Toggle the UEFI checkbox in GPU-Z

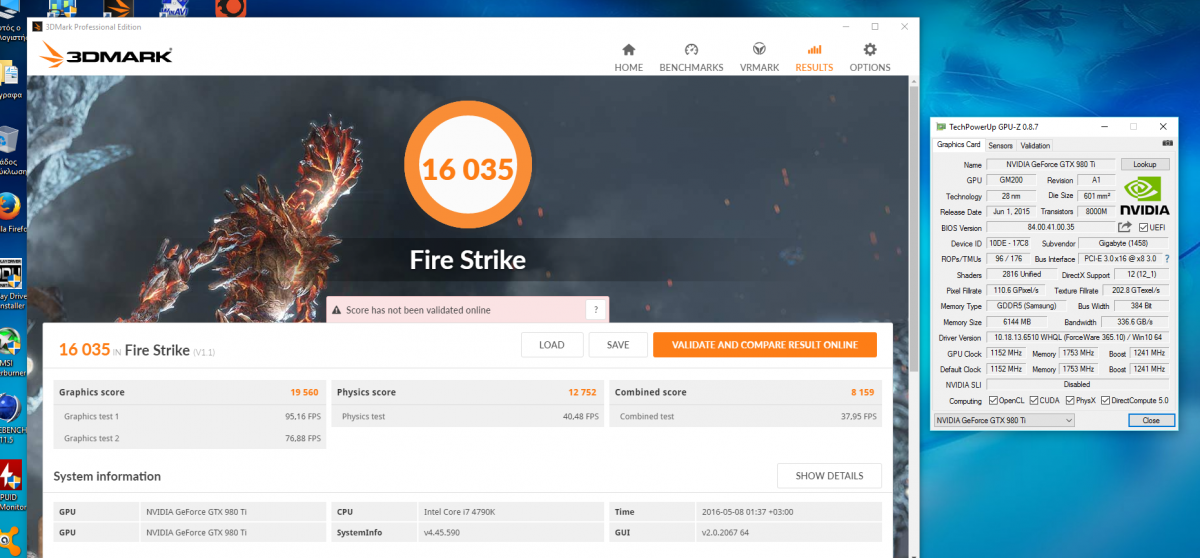coord(1141,228)
